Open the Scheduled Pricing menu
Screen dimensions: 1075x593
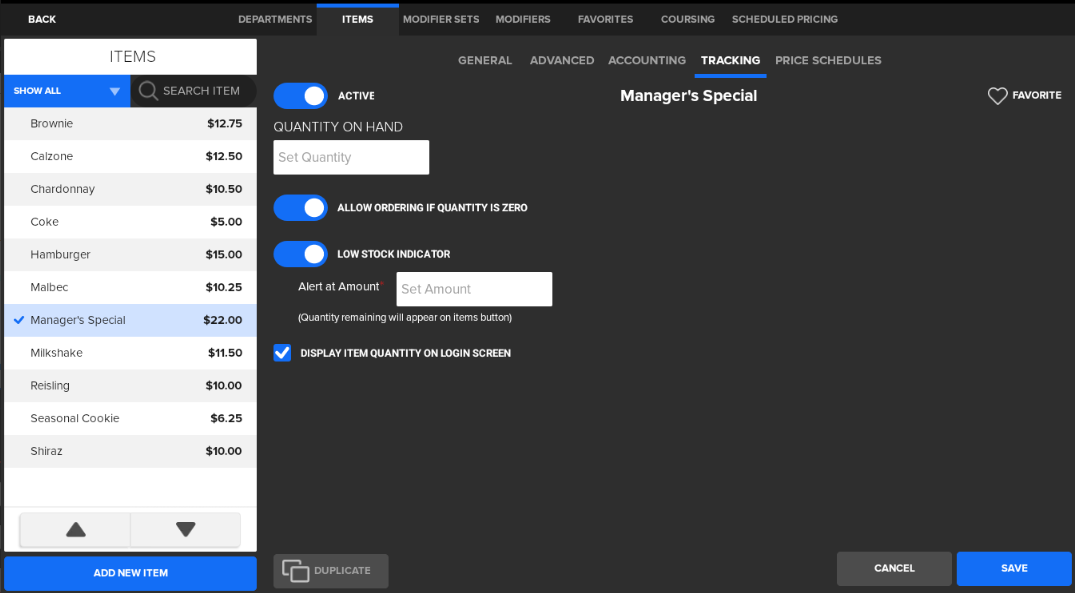point(785,19)
